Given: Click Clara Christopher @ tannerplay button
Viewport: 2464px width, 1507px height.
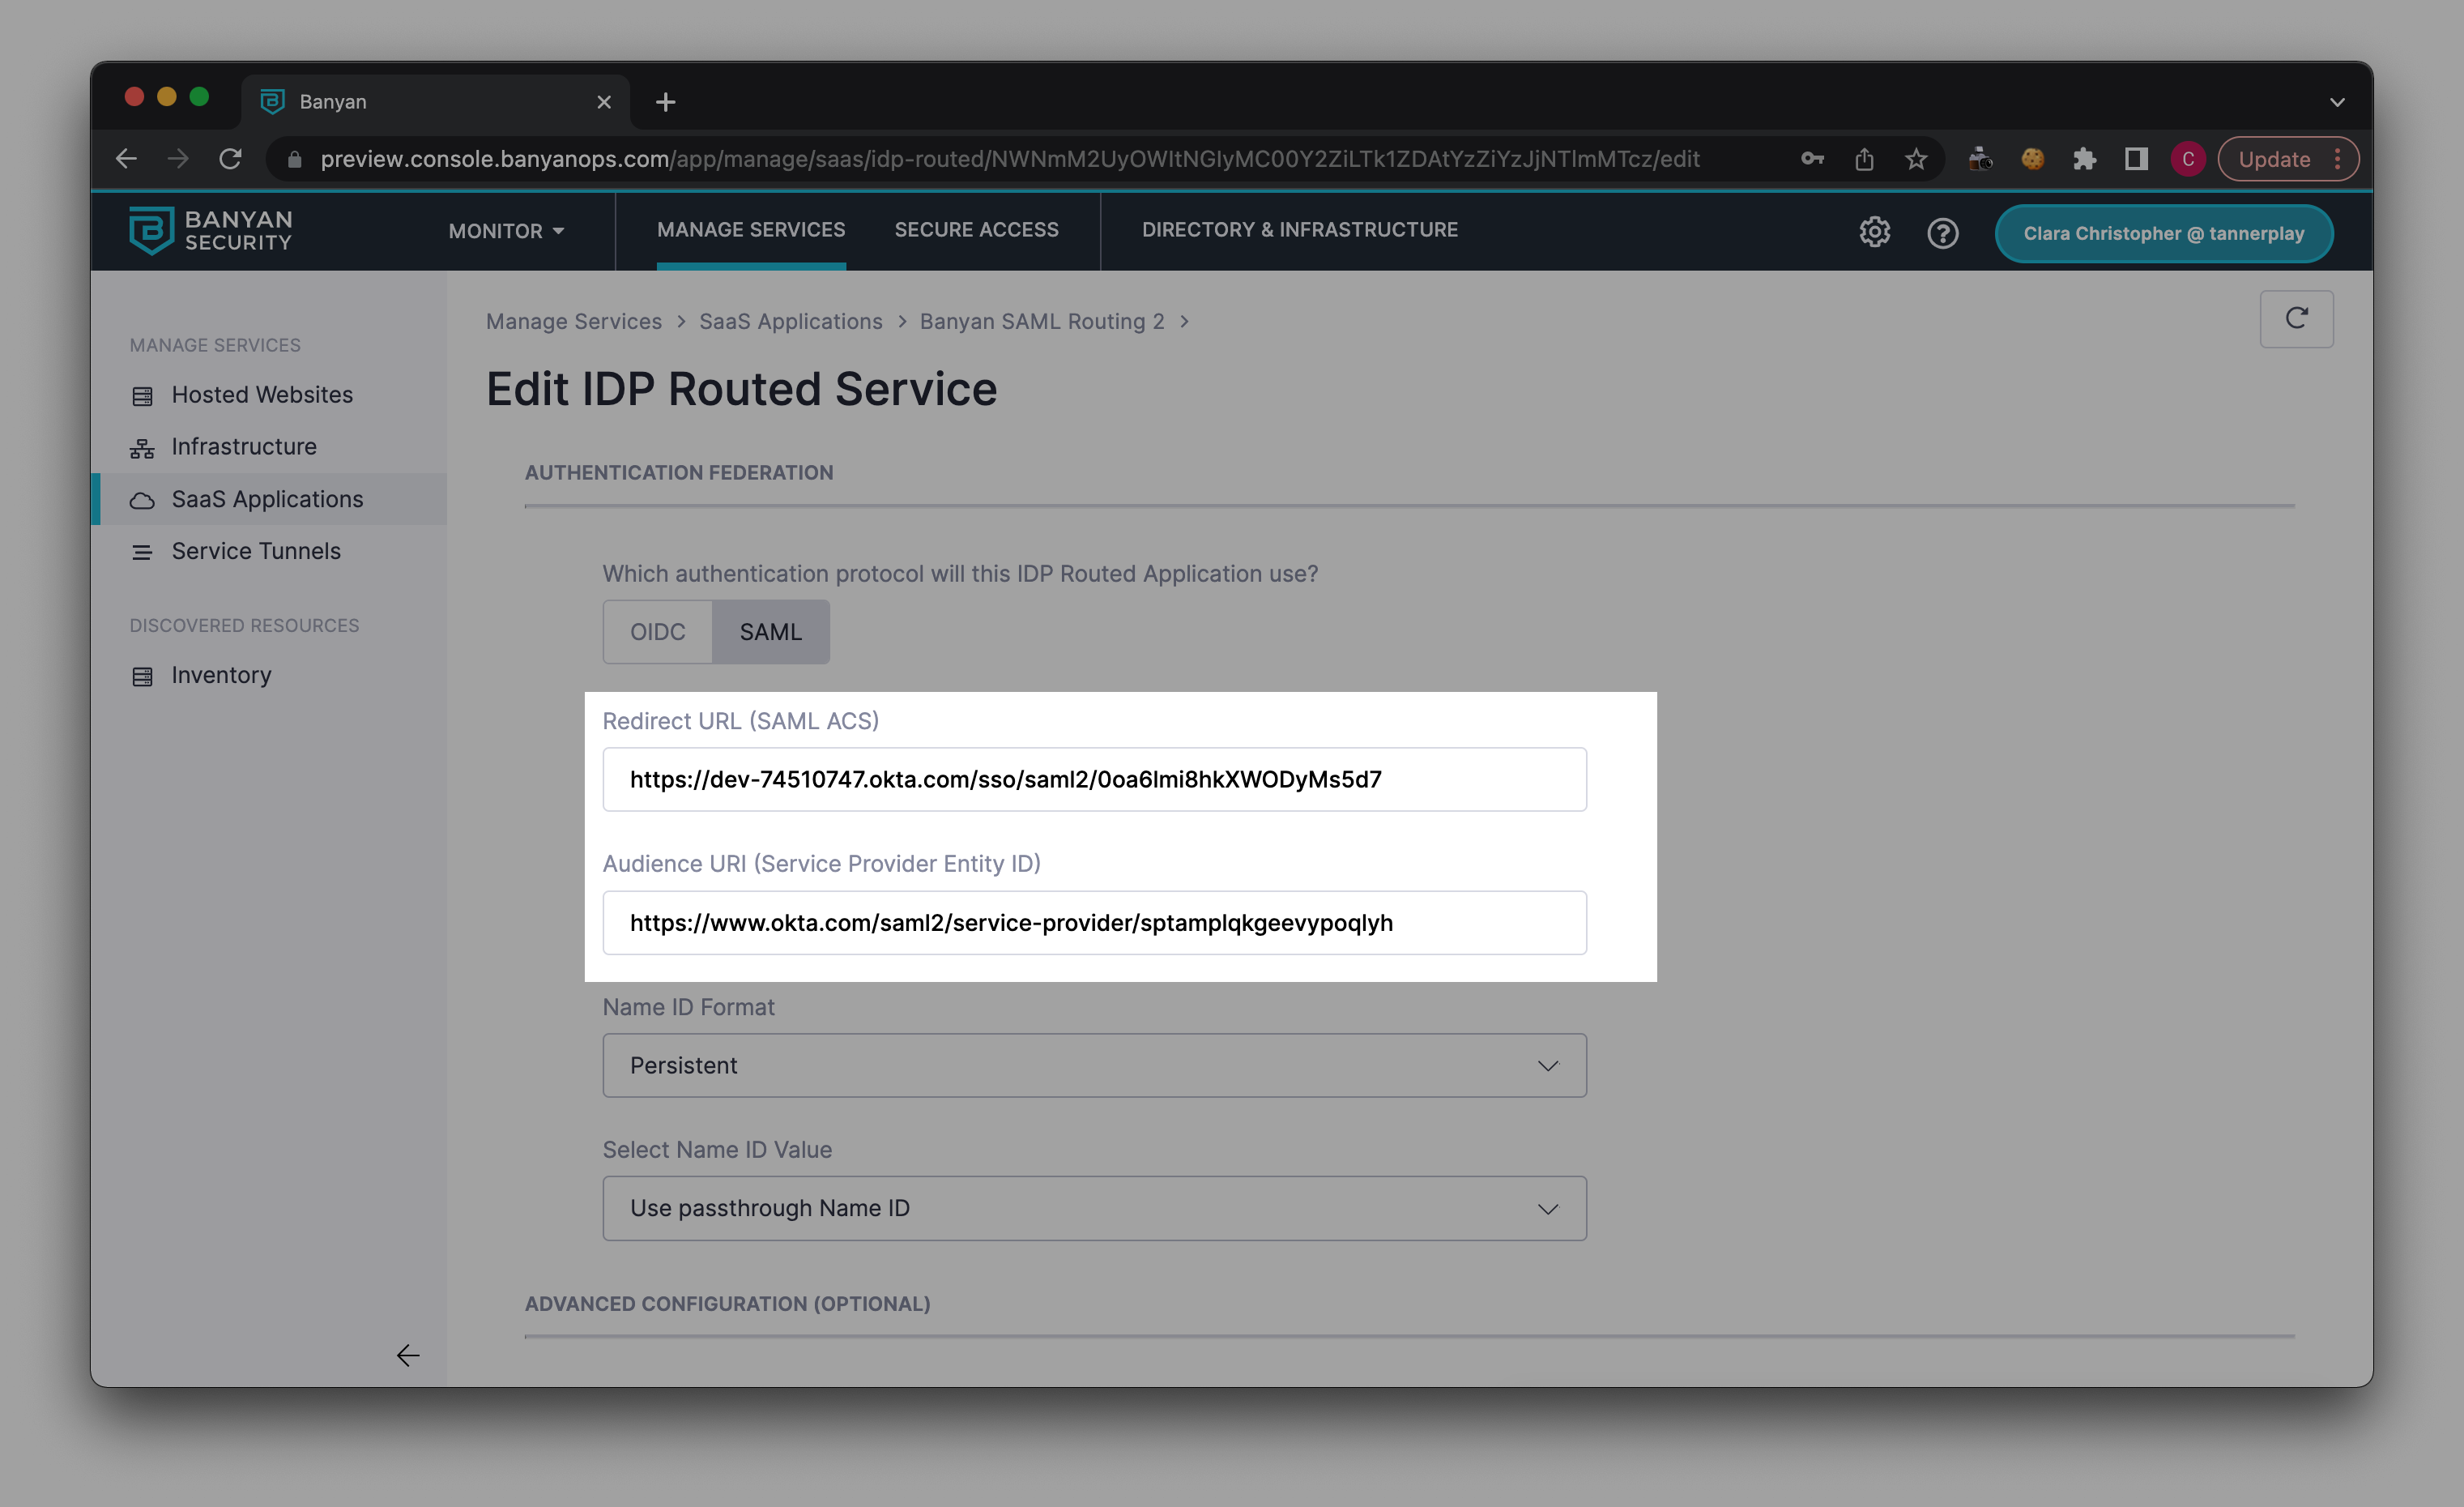Looking at the screenshot, I should (2163, 233).
